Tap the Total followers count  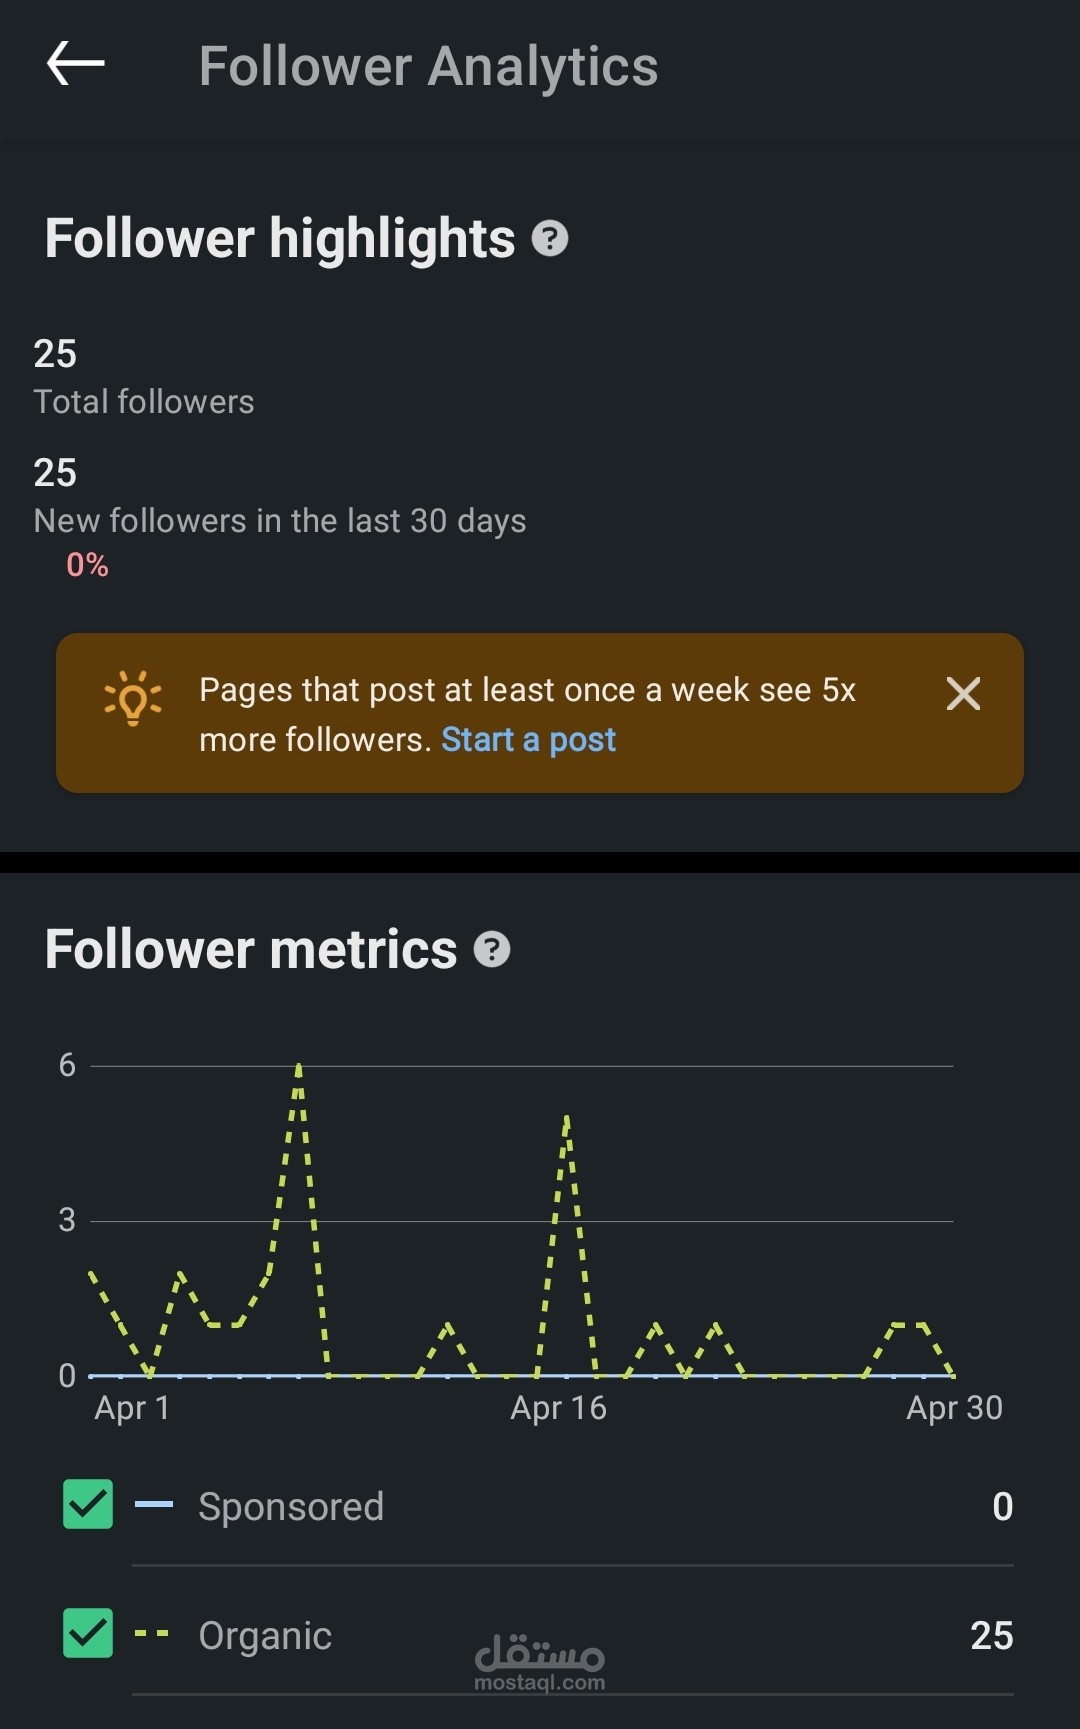[55, 354]
